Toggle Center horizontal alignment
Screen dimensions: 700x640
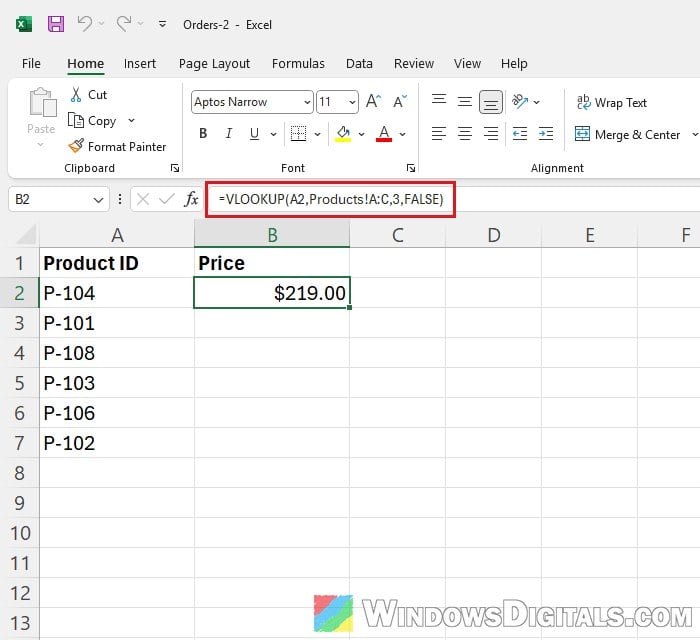(x=465, y=133)
